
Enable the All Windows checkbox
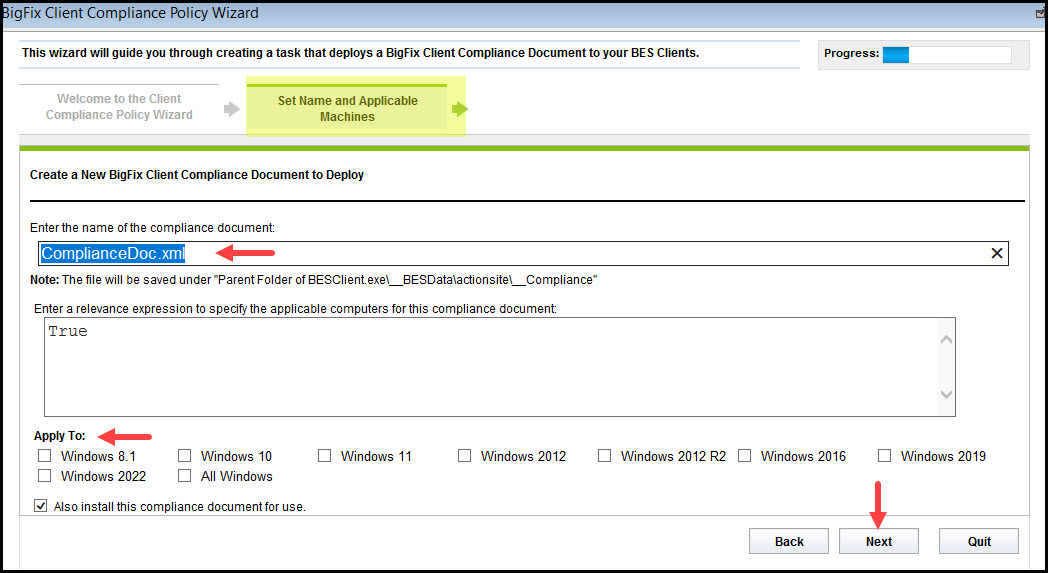click(x=184, y=476)
